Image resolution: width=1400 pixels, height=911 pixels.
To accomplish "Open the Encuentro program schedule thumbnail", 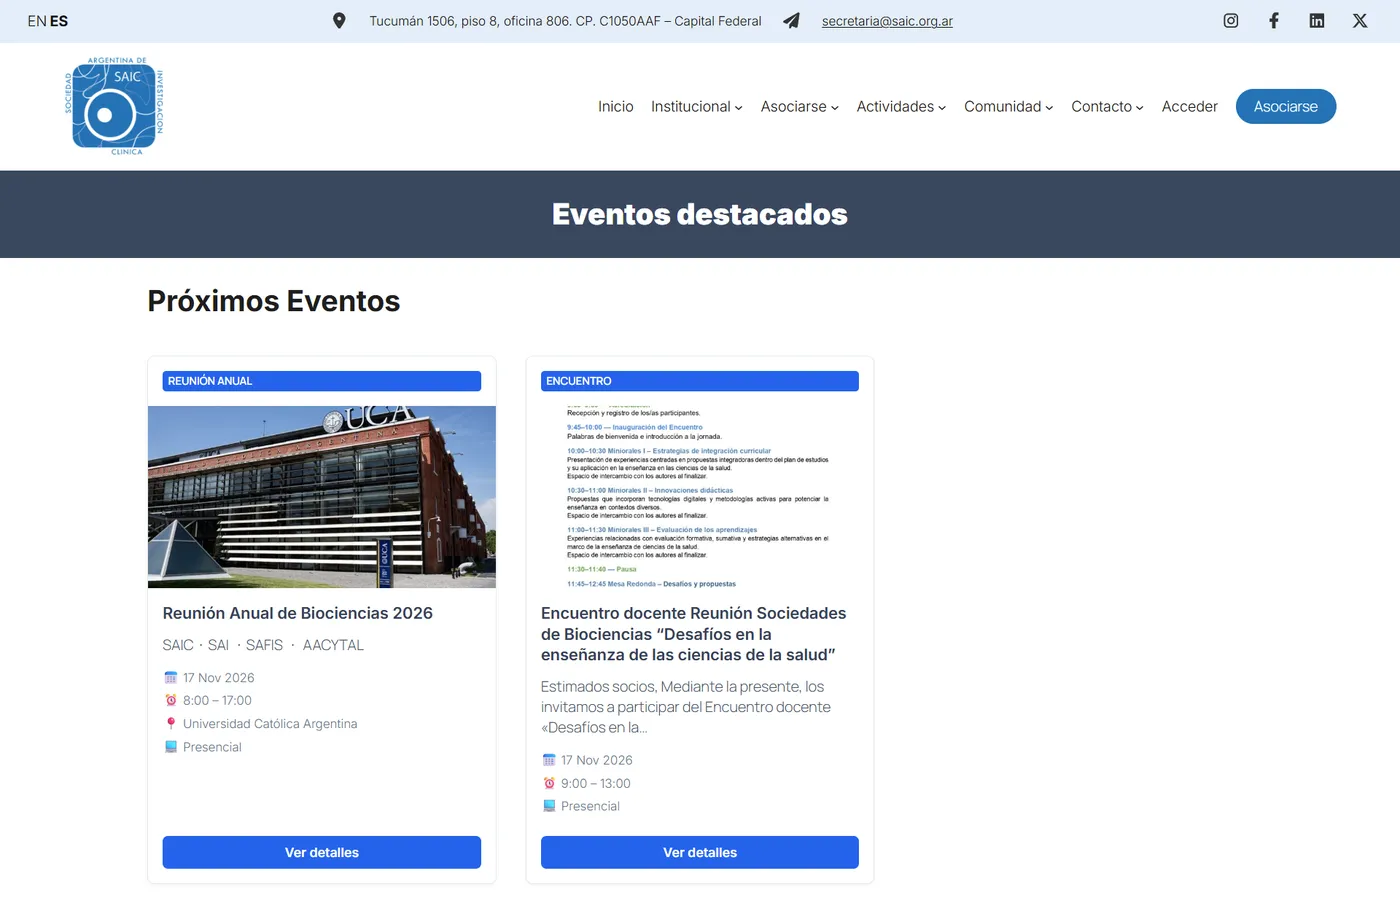I will [x=700, y=497].
